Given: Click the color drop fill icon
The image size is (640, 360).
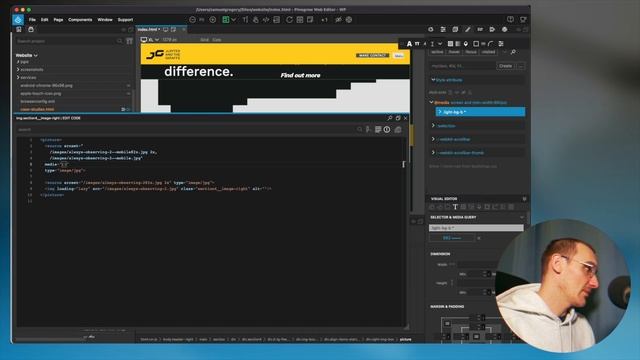Looking at the screenshot, I should point(466,44).
